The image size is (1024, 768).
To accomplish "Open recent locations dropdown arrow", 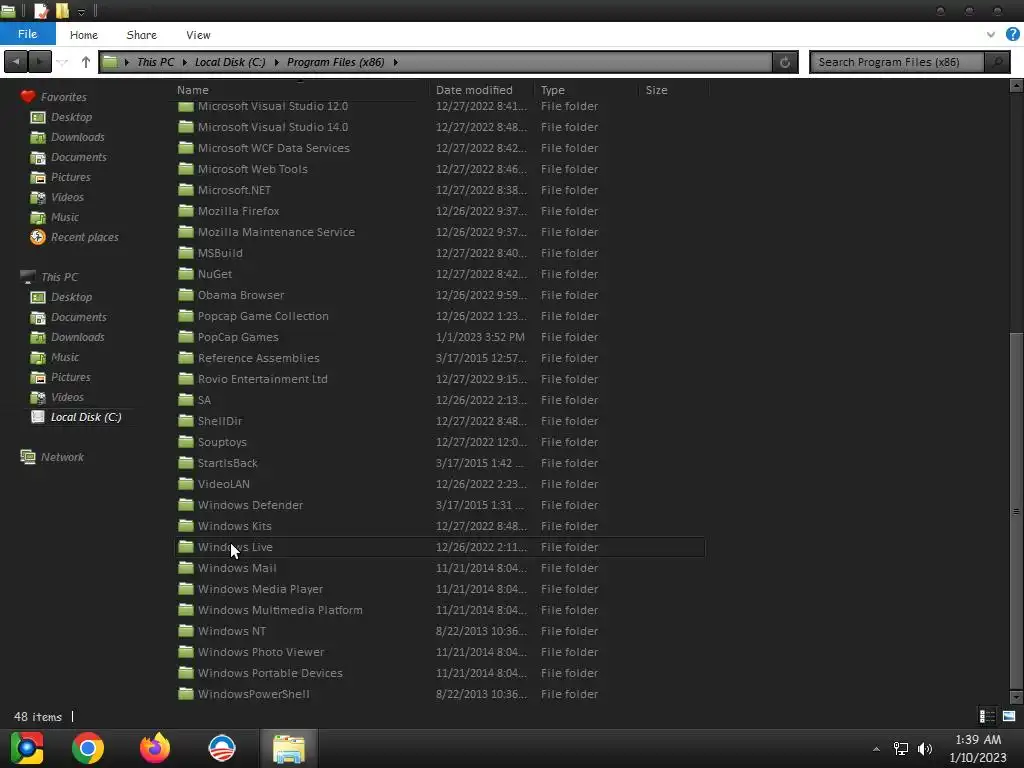I will click(63, 63).
